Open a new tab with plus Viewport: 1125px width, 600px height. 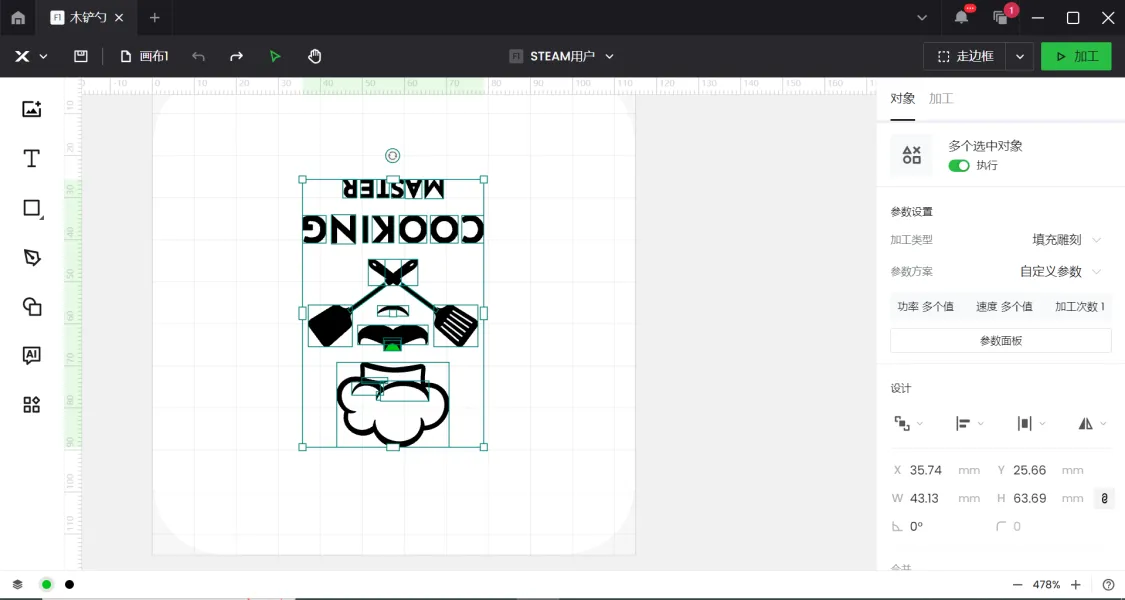coord(154,18)
